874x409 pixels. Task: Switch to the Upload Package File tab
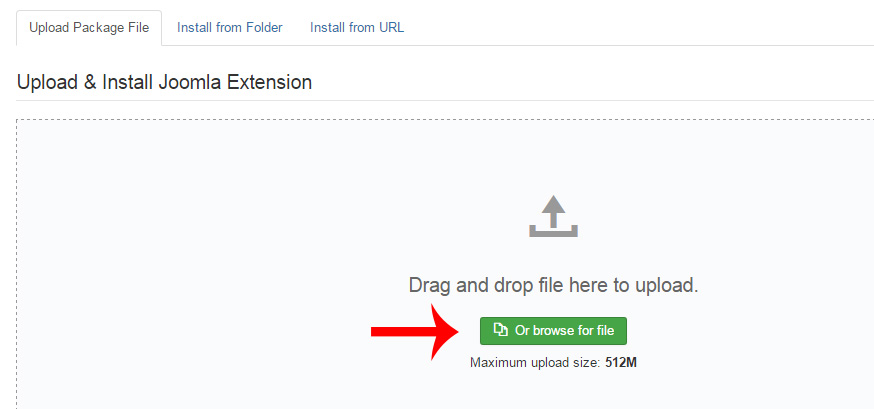click(x=89, y=28)
